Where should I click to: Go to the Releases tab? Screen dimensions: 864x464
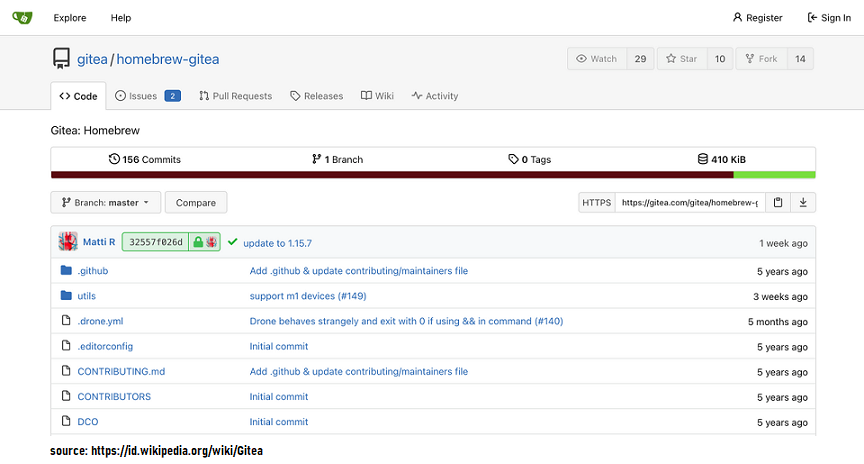[316, 96]
